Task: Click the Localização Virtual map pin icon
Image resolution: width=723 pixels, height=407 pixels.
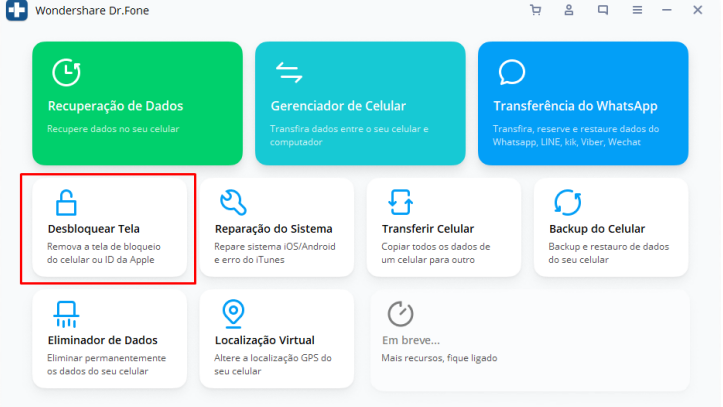Action: pyautogui.click(x=233, y=314)
